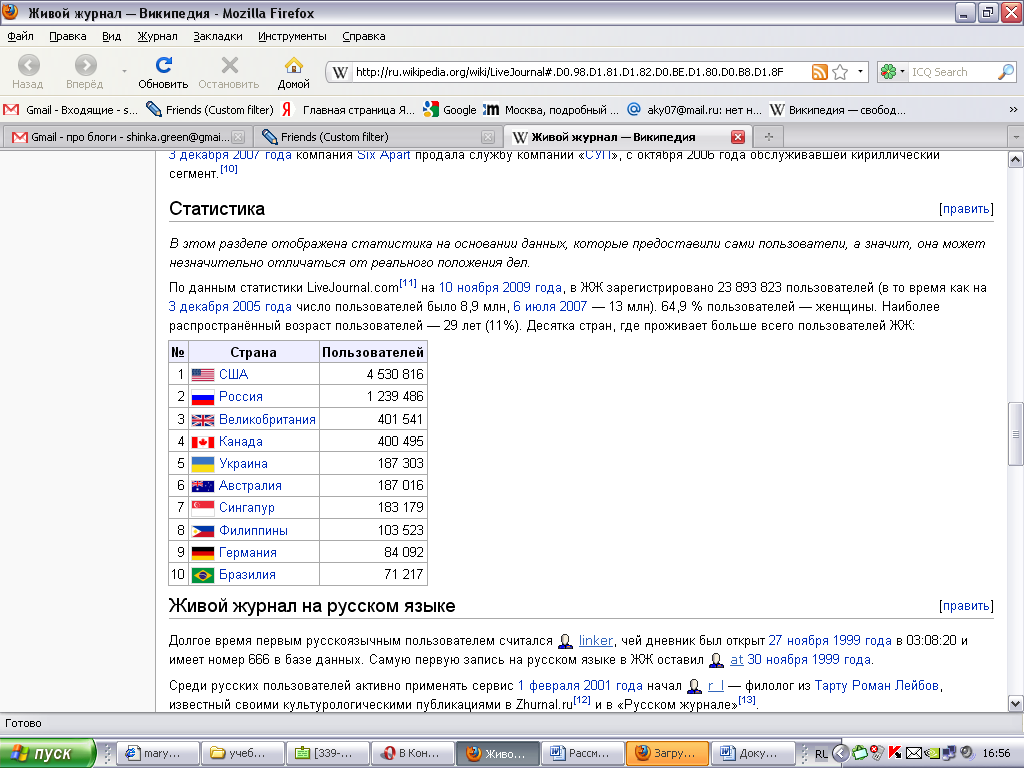Viewport: 1024px width, 768px height.
Task: Open the aky07@mail.ru bookmark
Action: tap(694, 110)
